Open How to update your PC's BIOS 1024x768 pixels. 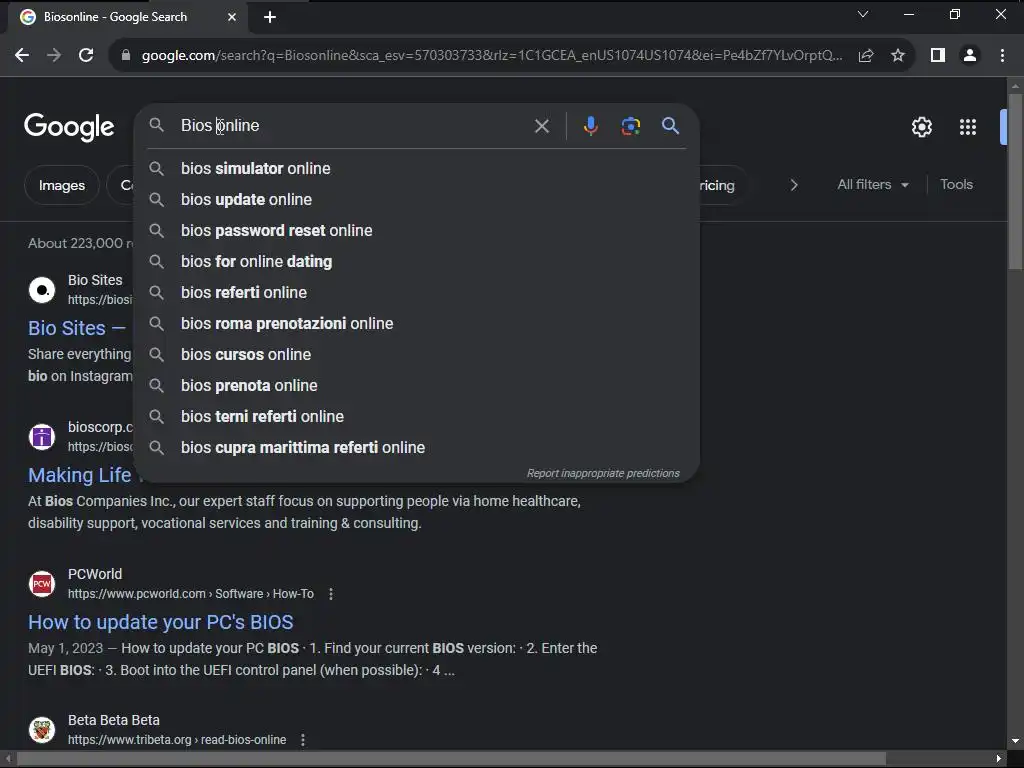coord(161,622)
